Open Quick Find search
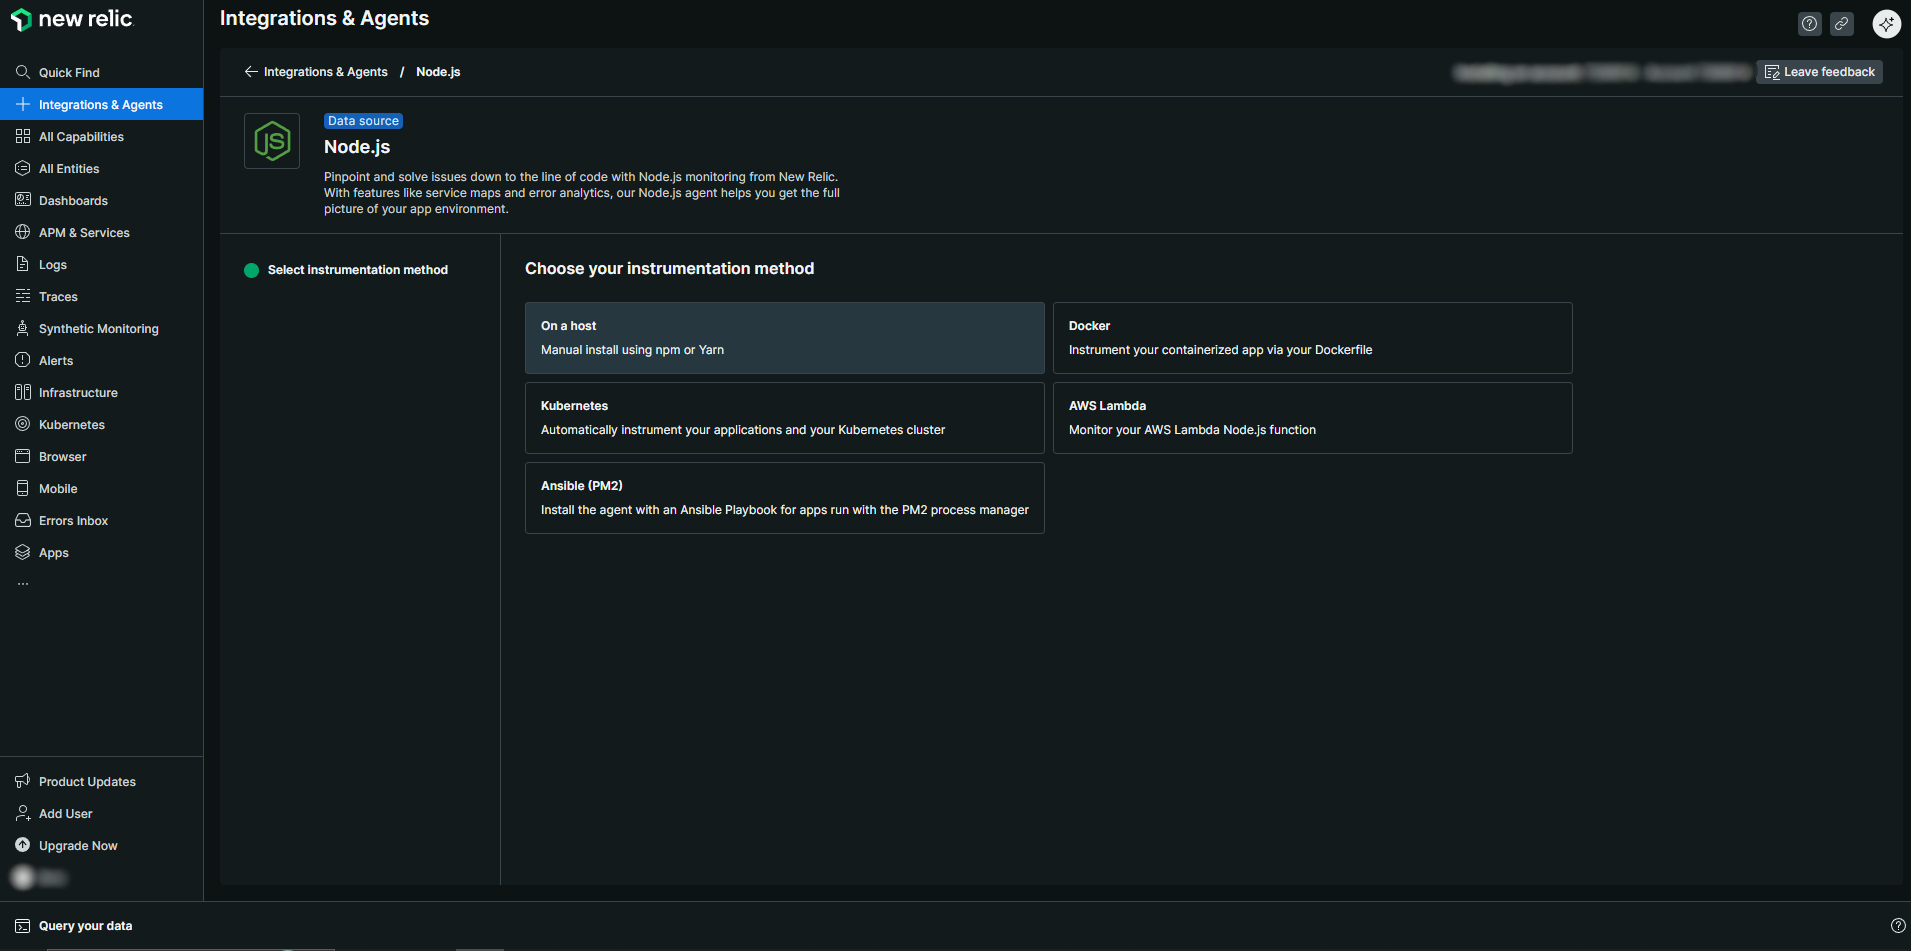Viewport: 1911px width, 951px height. [68, 73]
